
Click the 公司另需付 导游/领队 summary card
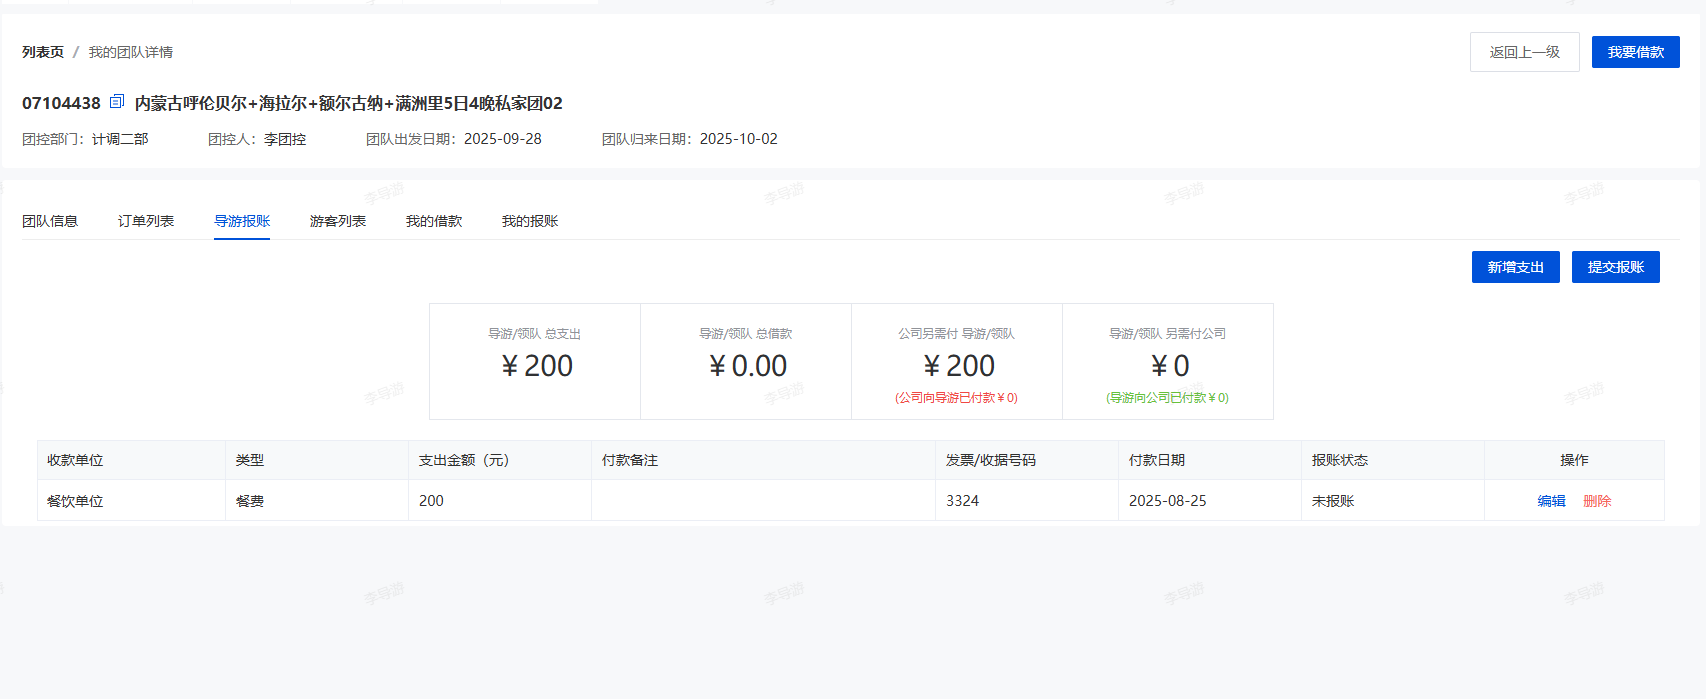point(957,361)
